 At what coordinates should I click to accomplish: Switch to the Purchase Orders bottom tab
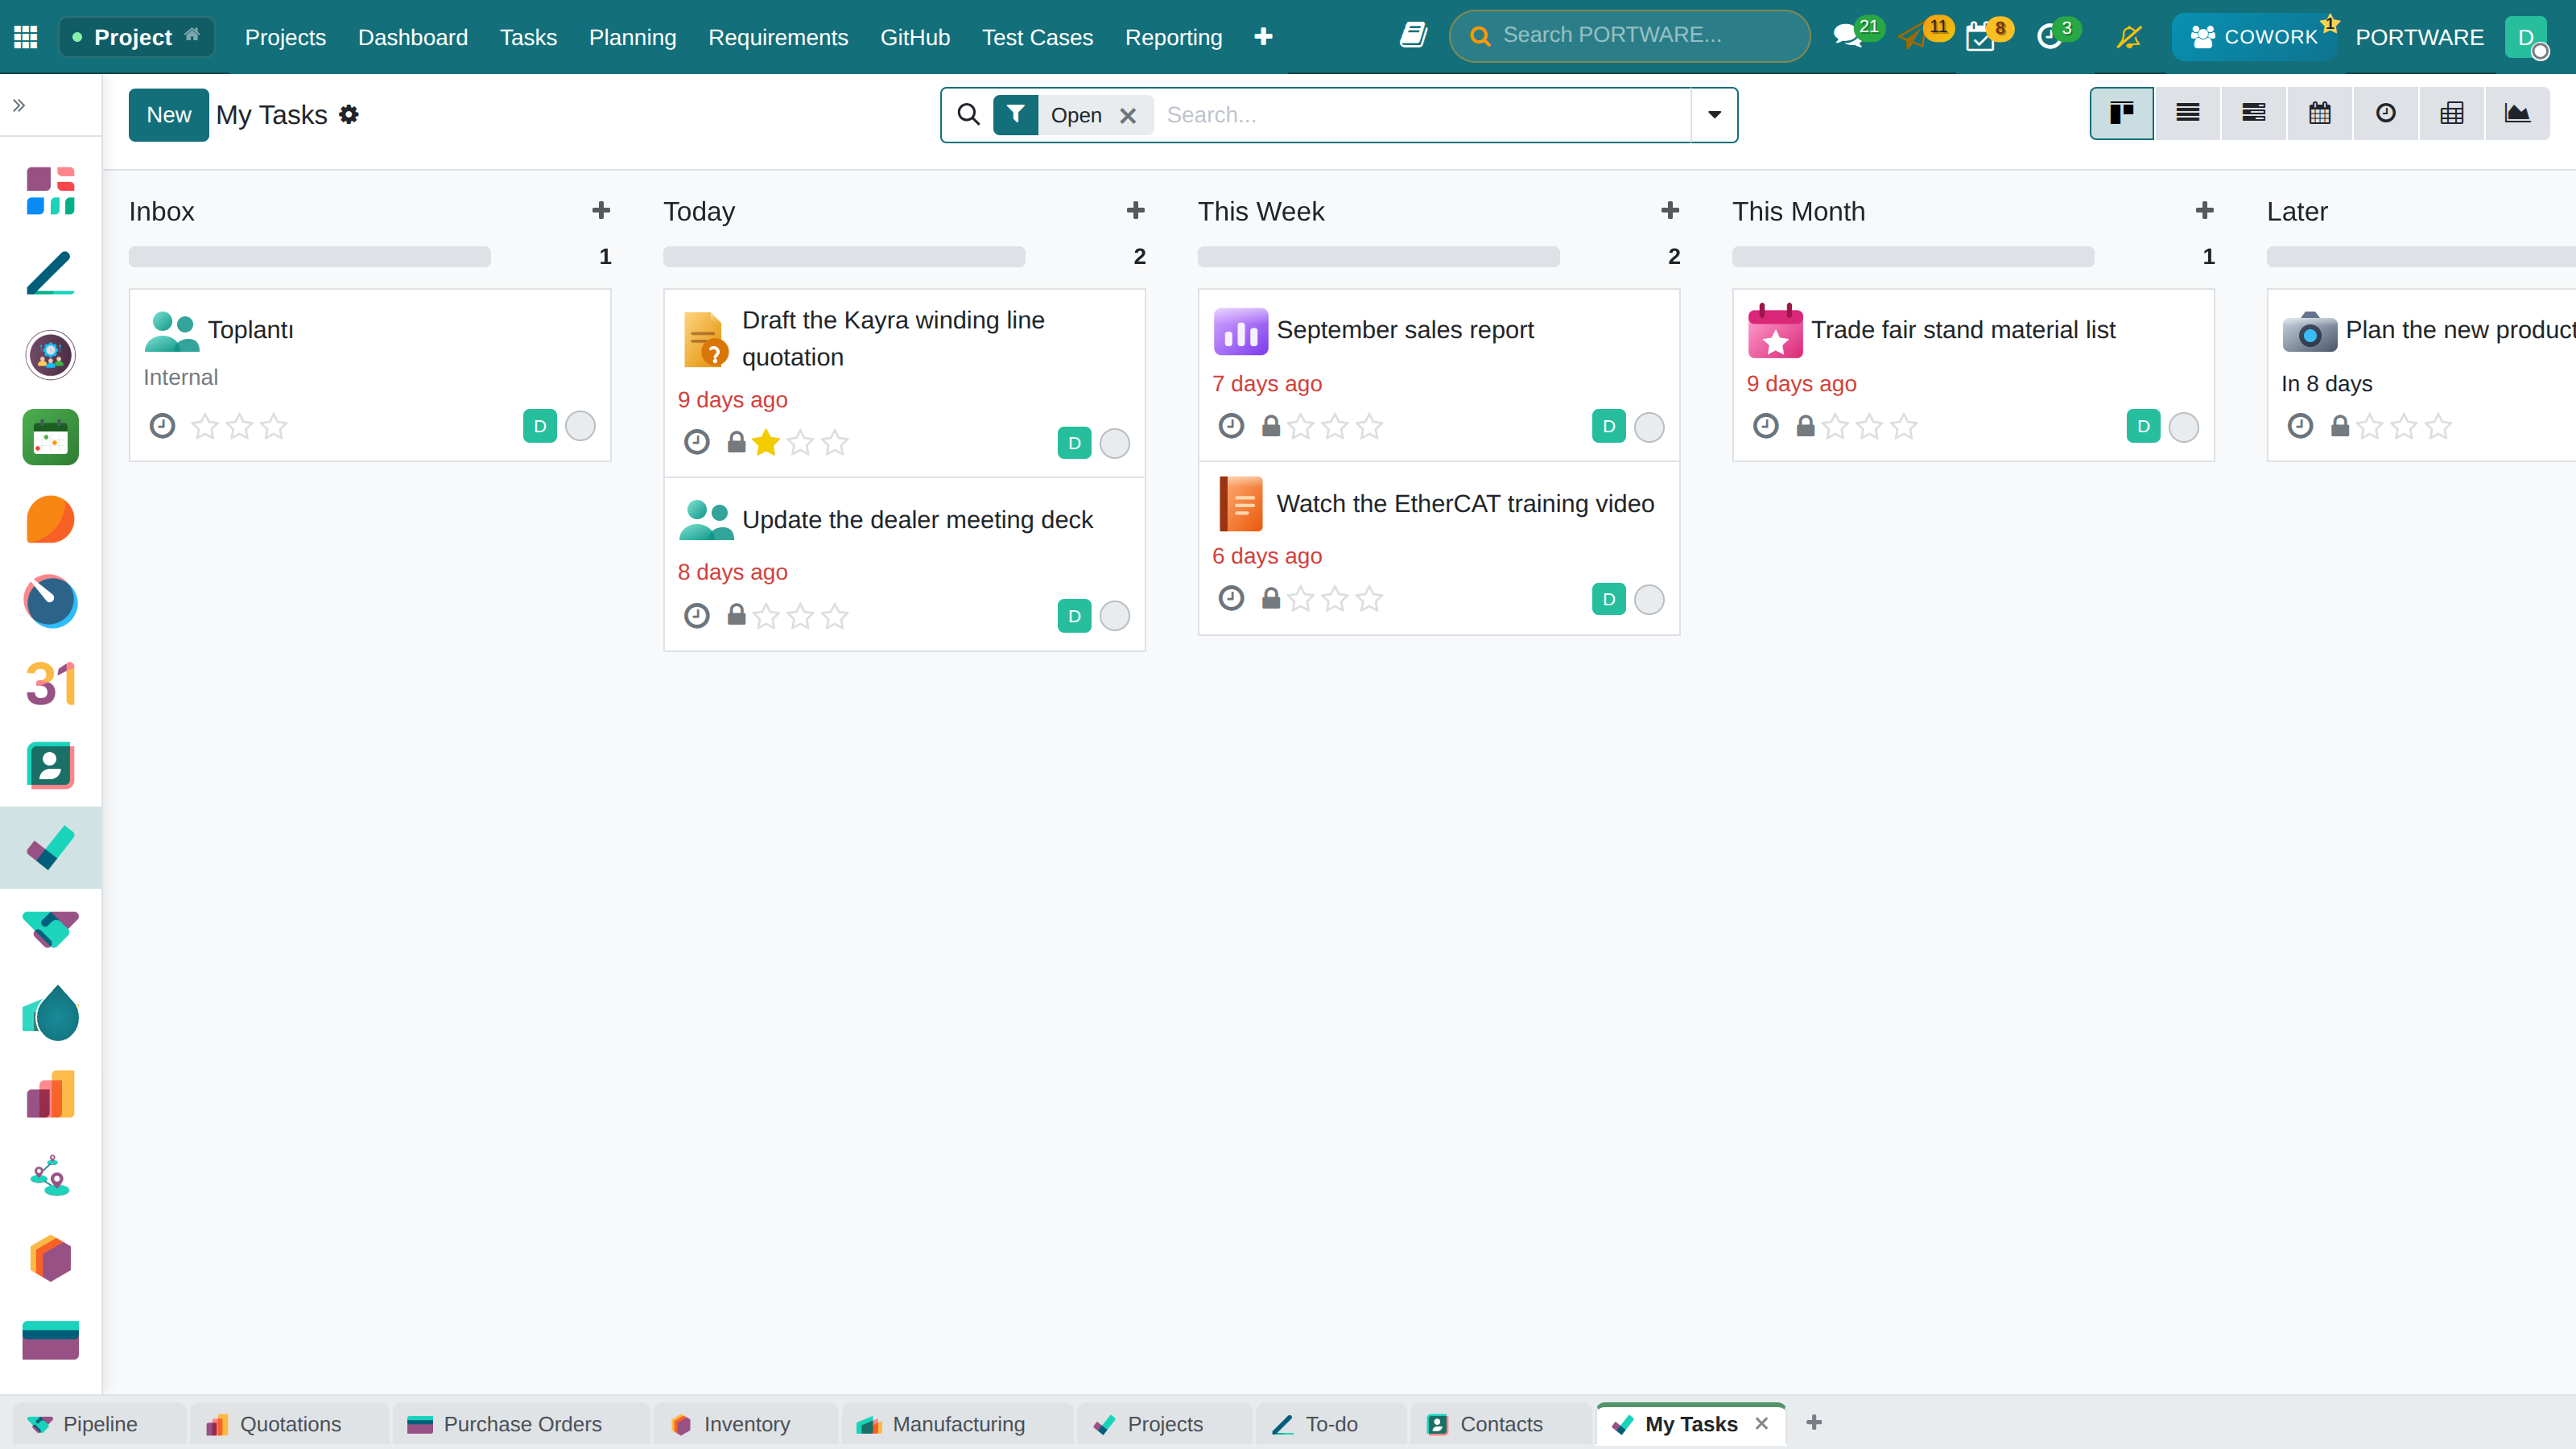522,1424
